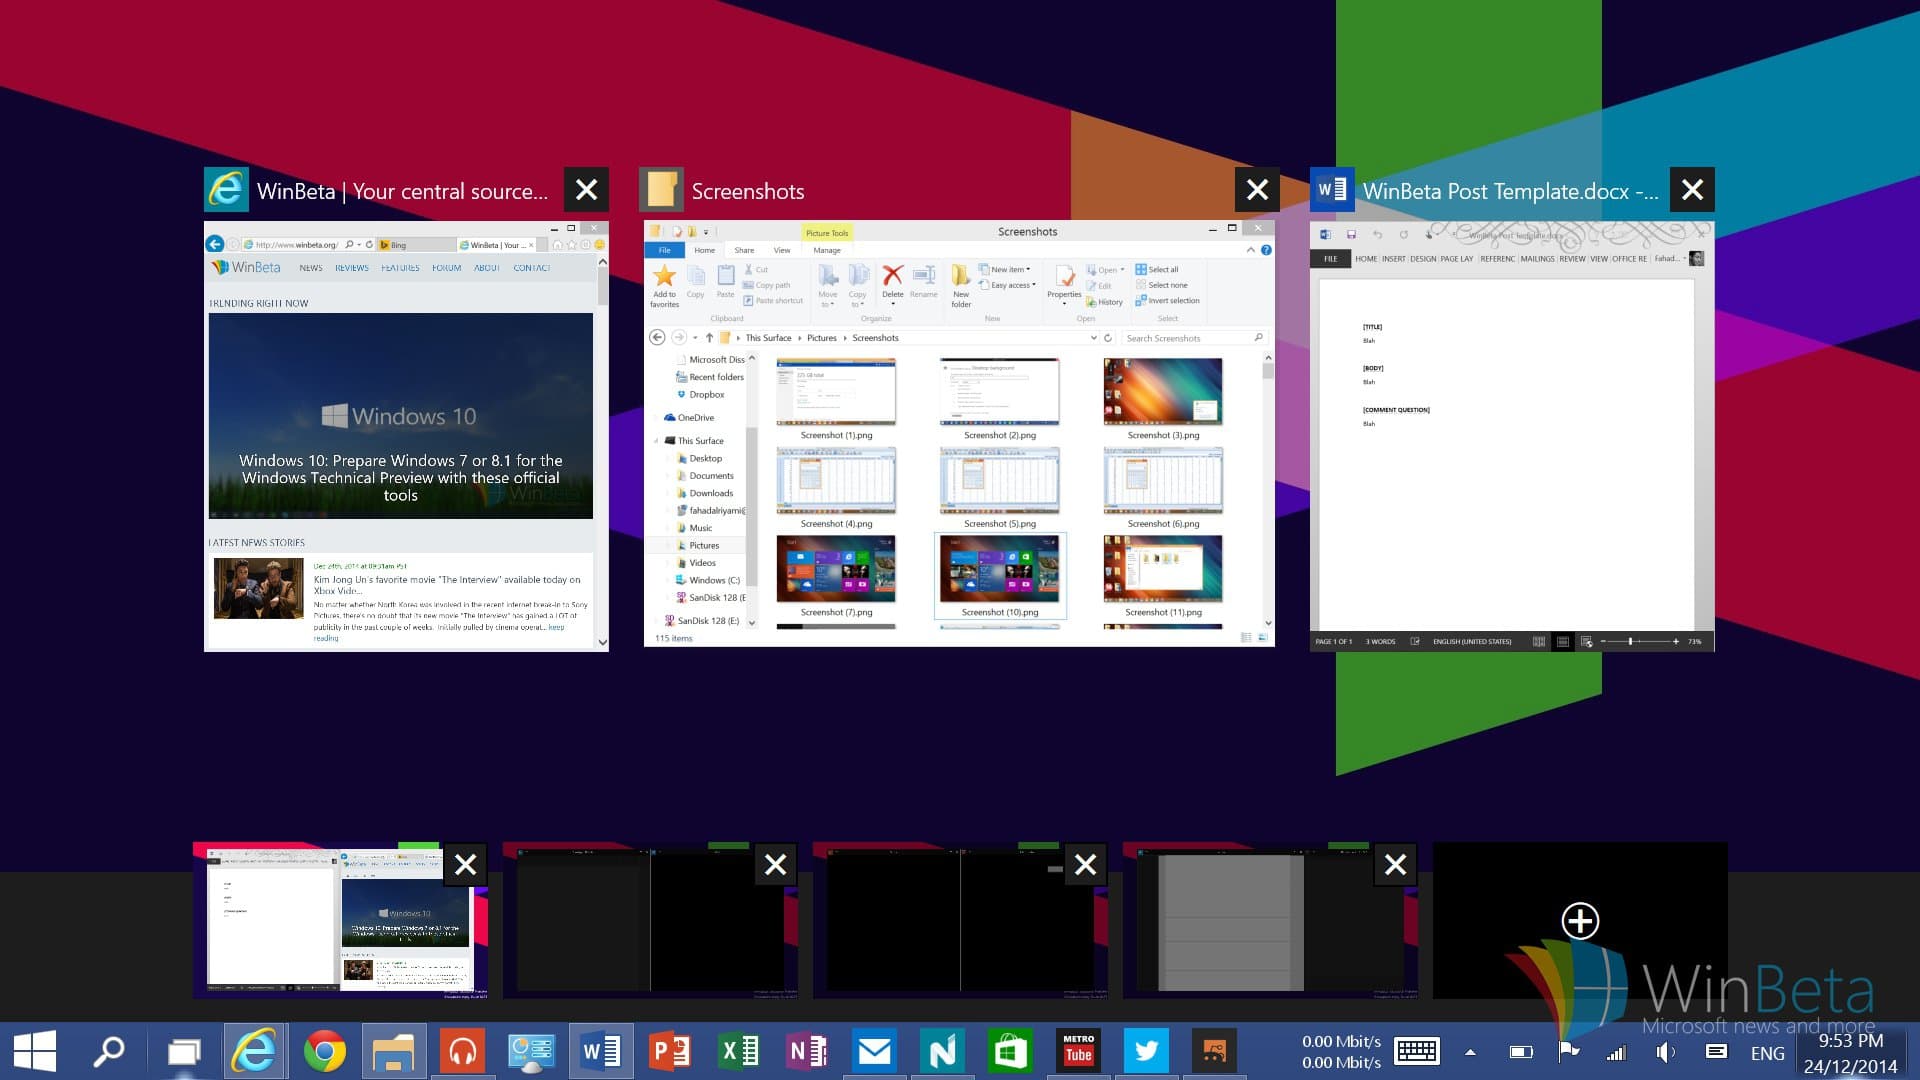Expand the Explorer address bar dropdown
Image resolution: width=1920 pixels, height=1080 pixels.
coord(1093,338)
